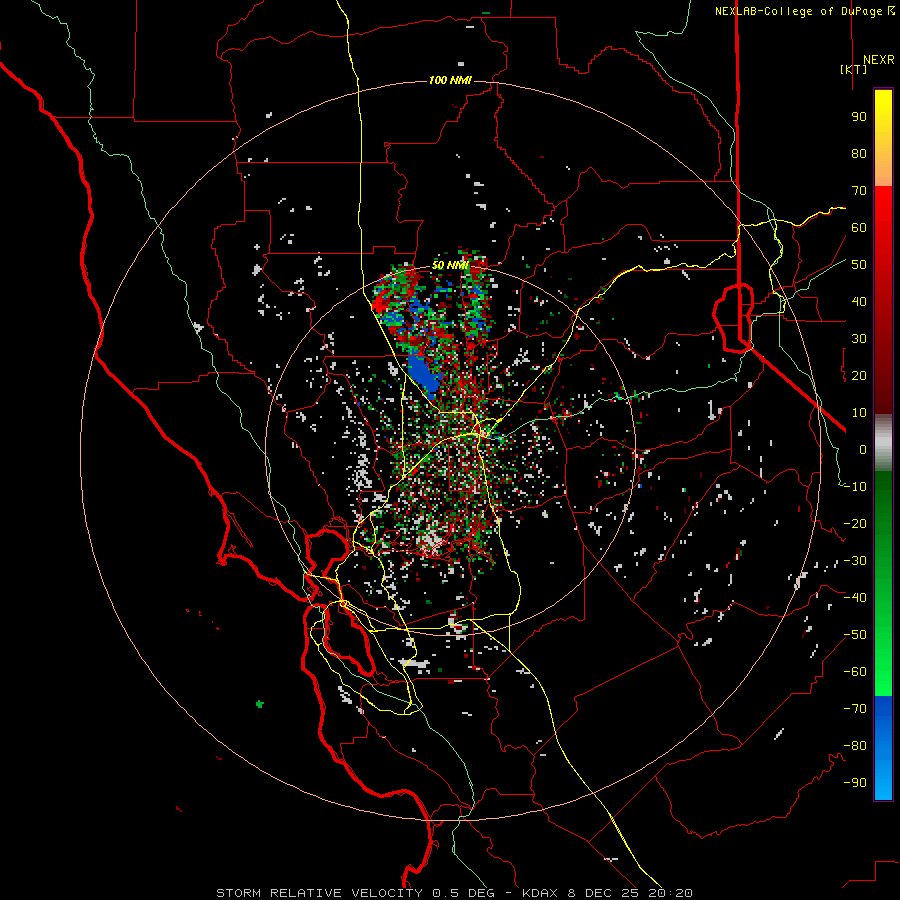The height and width of the screenshot is (900, 900).
Task: Click the positive 50 scale label
Action: coord(859,265)
